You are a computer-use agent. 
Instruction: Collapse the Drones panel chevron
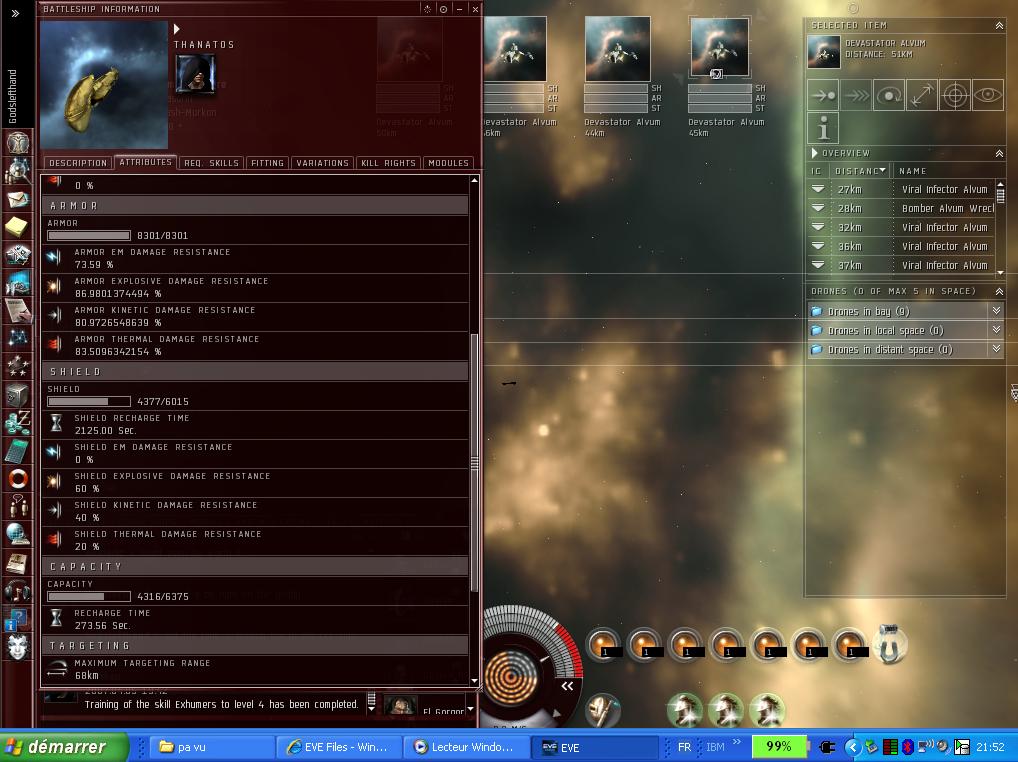click(999, 291)
